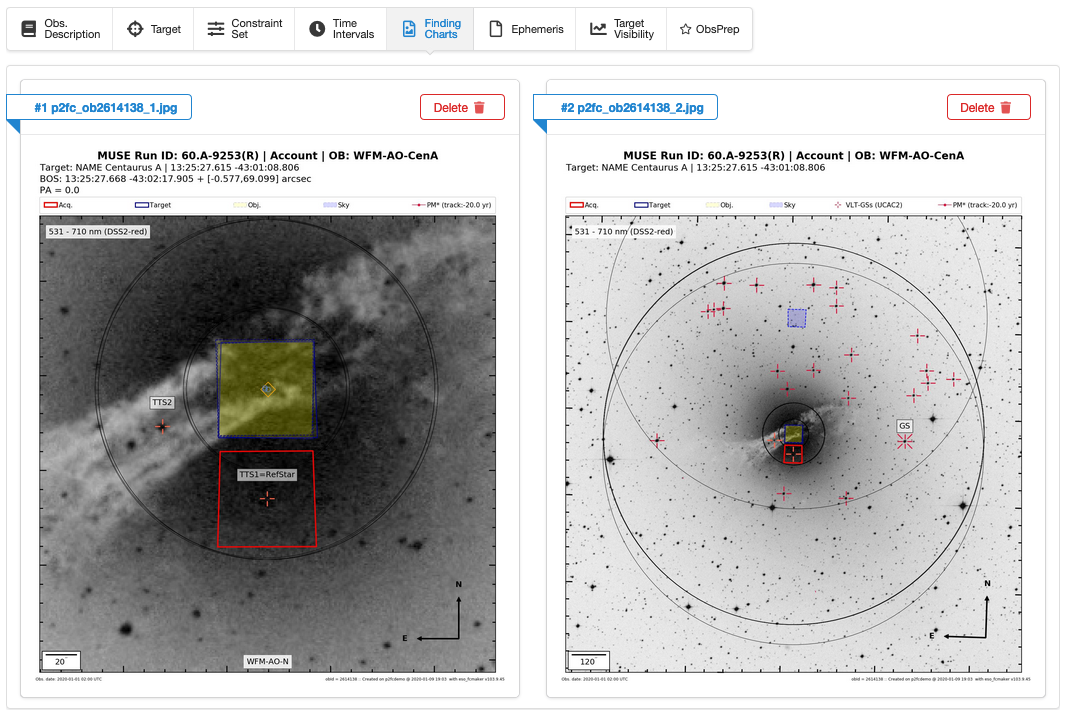
Task: Delete finding chart #1
Action: 462,107
